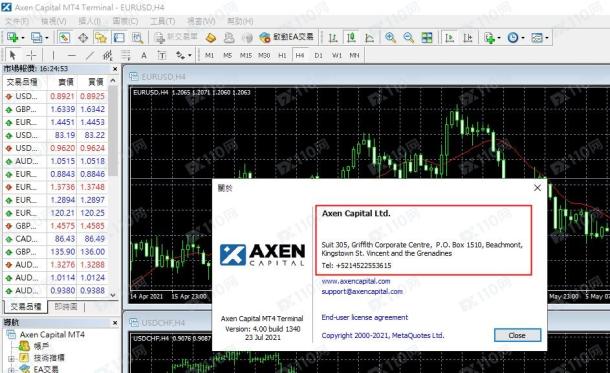Open the Tools (T) menu

click(x=163, y=21)
